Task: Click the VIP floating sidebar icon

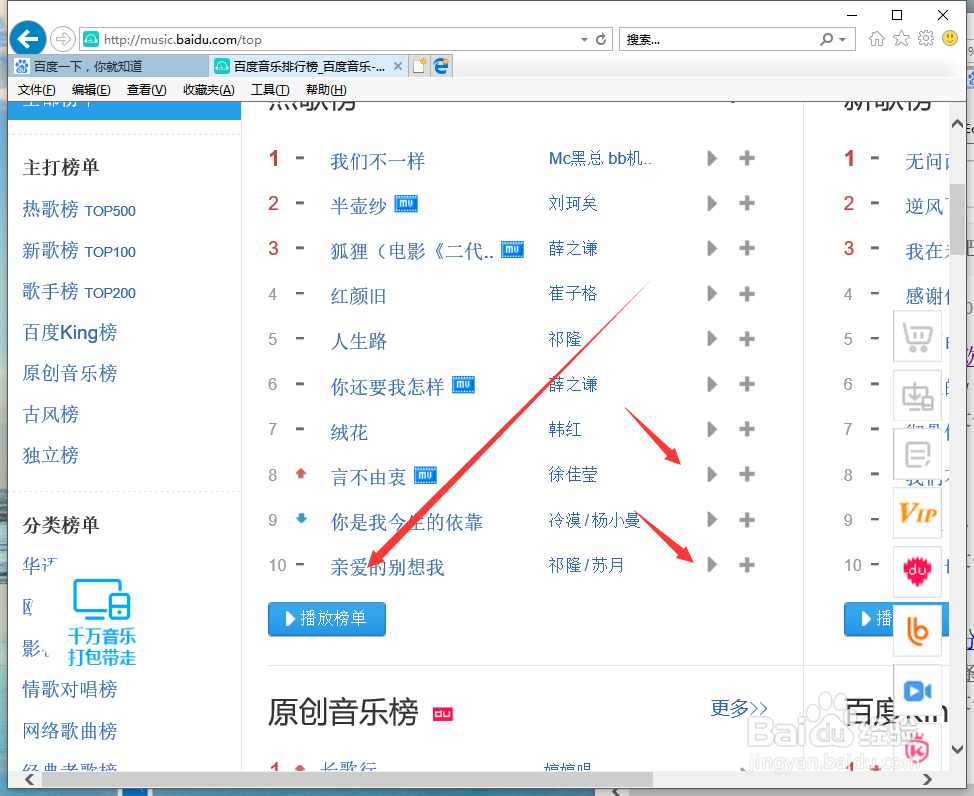Action: [917, 513]
